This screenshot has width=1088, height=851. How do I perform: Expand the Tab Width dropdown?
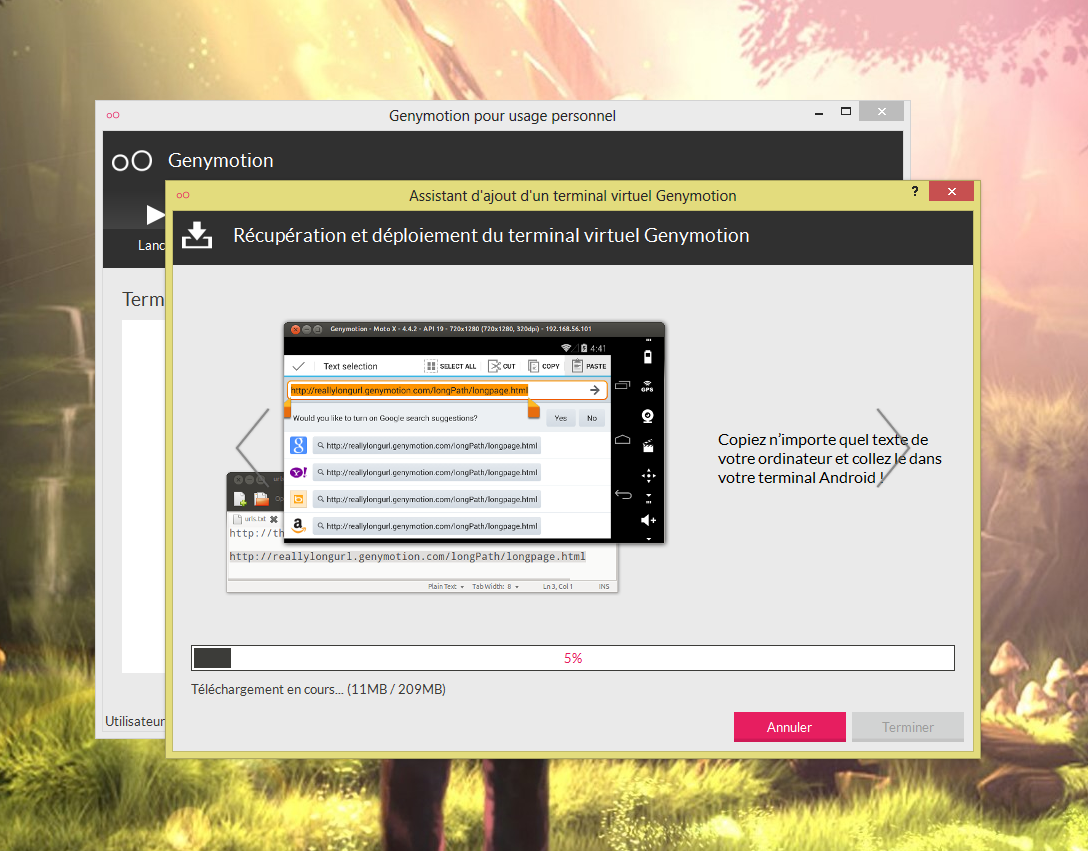(x=495, y=586)
